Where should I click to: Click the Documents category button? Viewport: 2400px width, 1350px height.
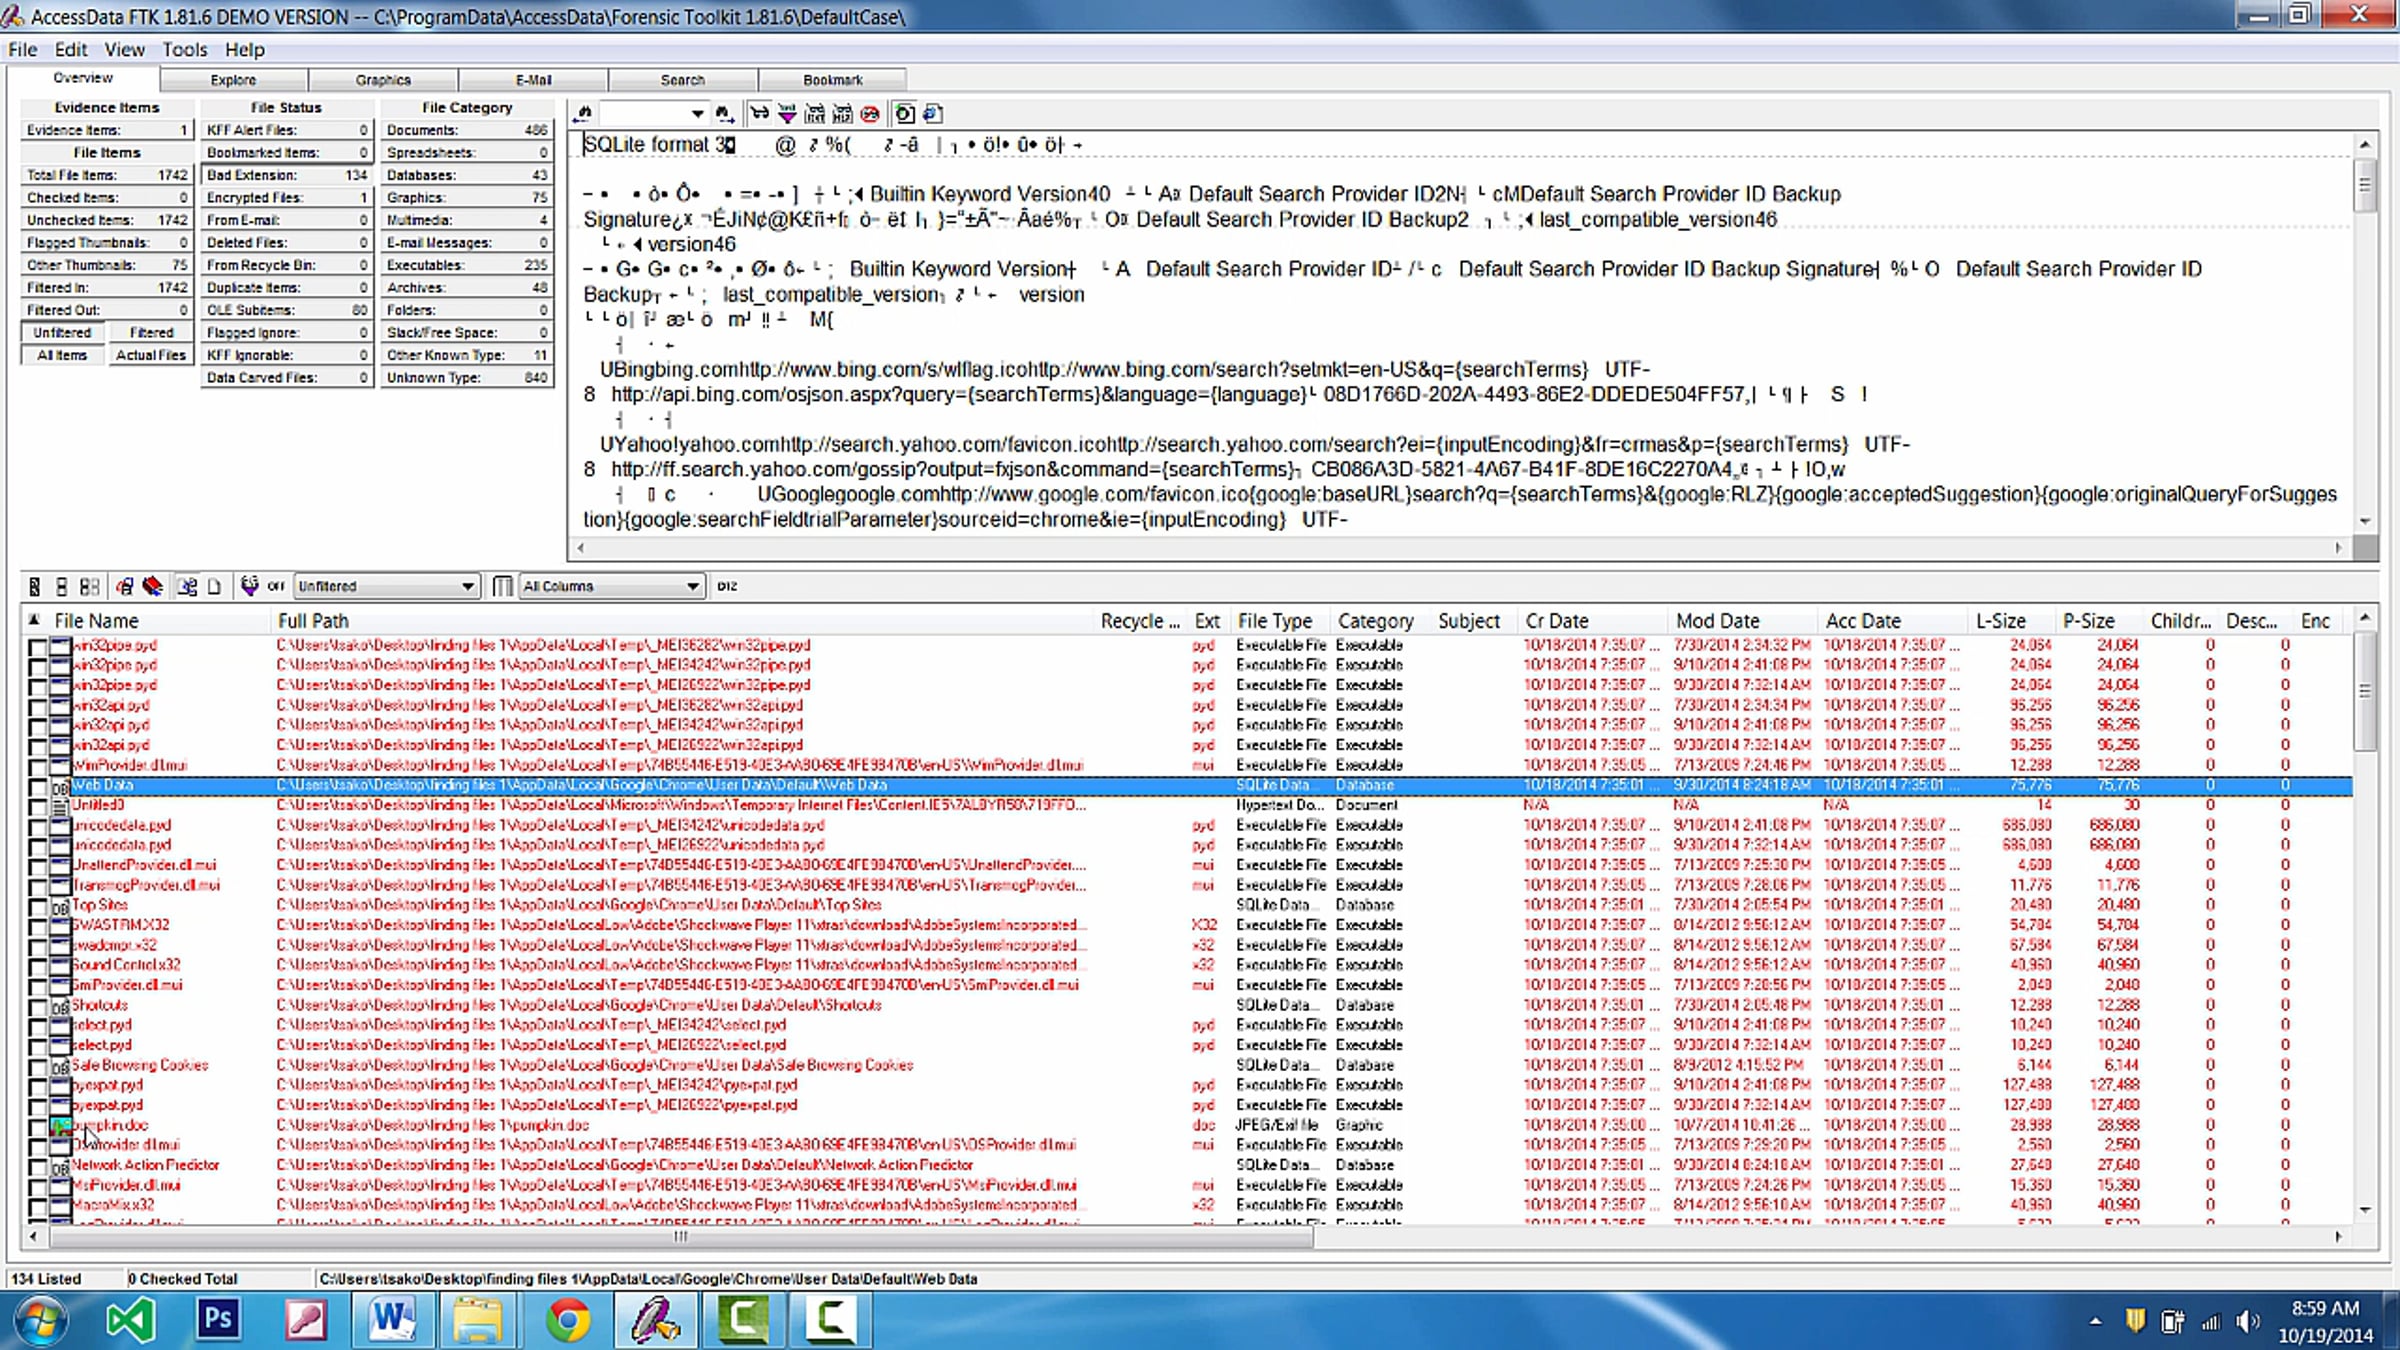467,130
